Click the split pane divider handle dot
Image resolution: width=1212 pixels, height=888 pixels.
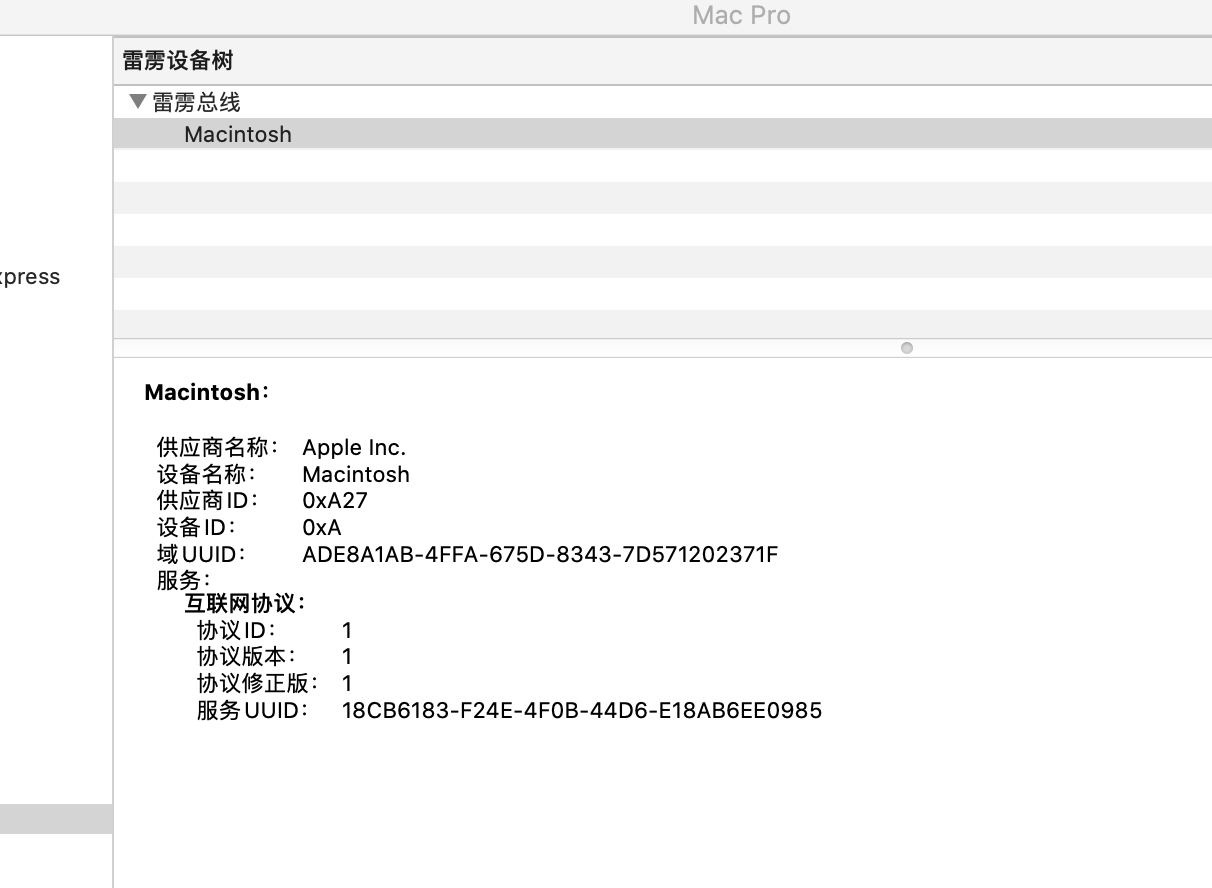tap(907, 348)
